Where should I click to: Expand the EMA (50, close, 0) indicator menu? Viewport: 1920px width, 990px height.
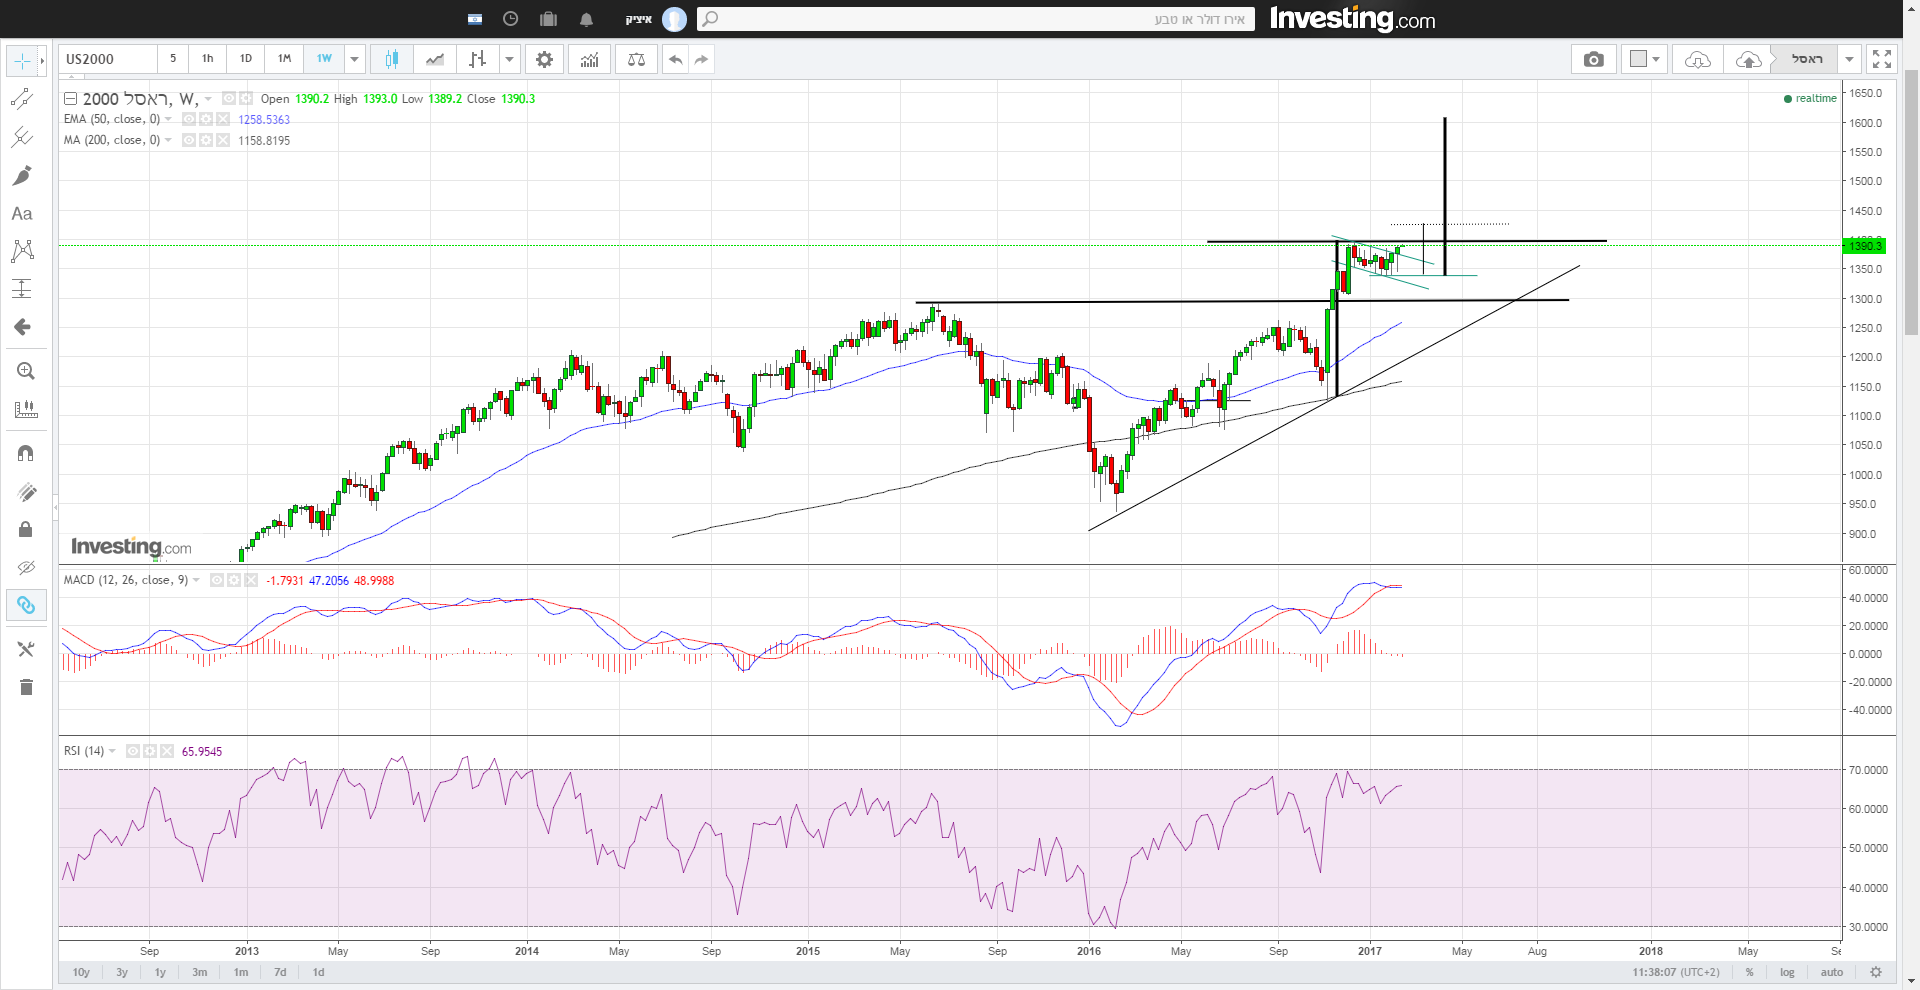pos(168,119)
